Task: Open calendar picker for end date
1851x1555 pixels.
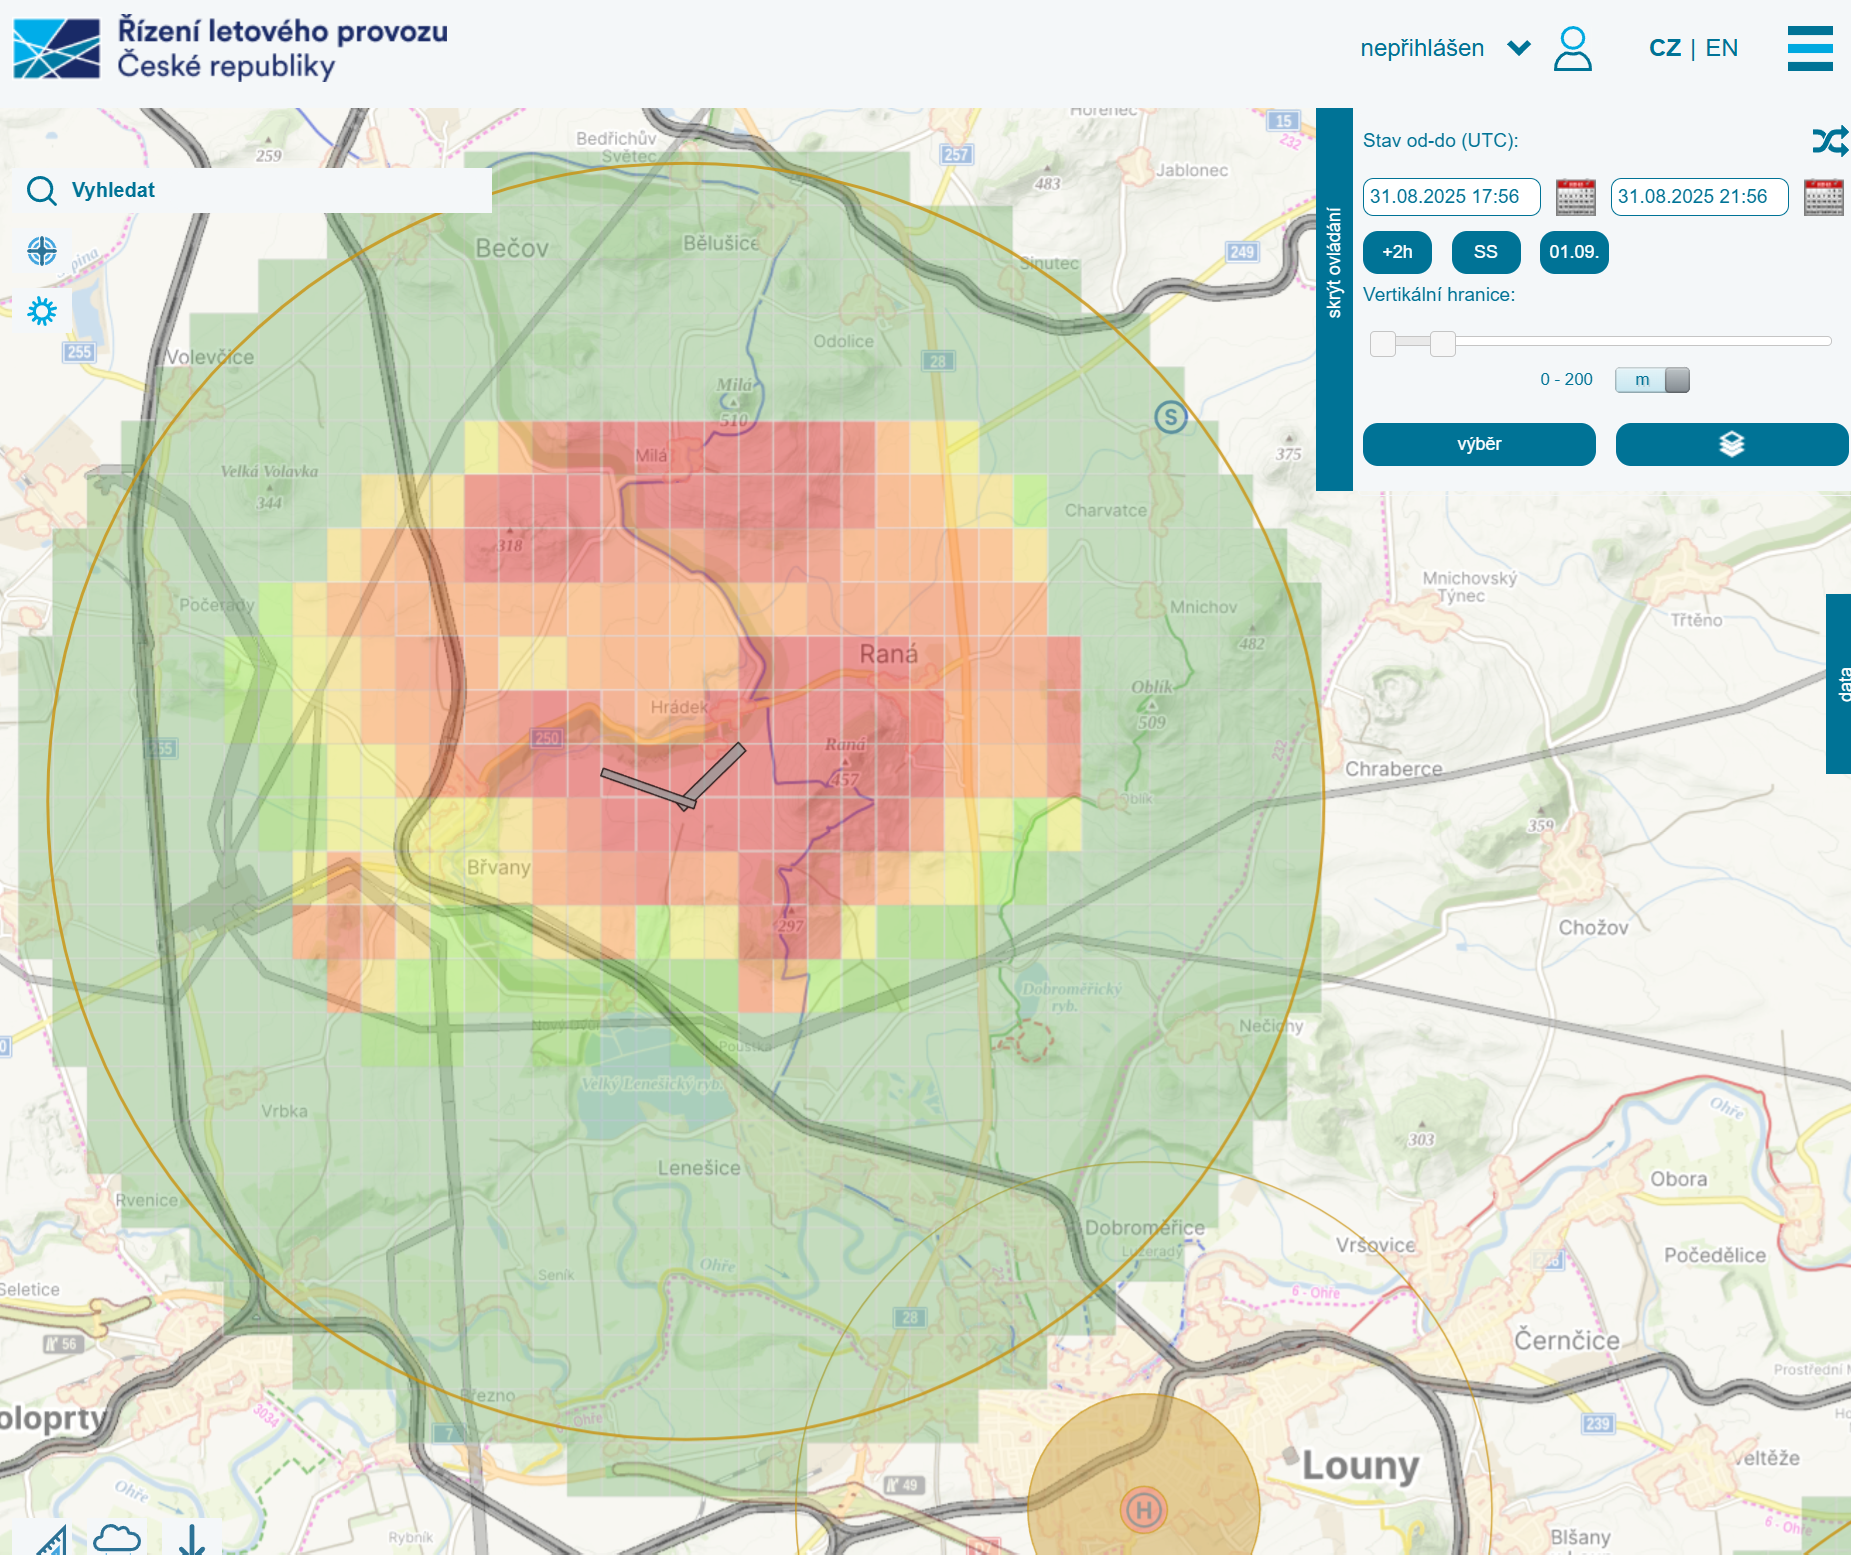Action: pos(1823,197)
